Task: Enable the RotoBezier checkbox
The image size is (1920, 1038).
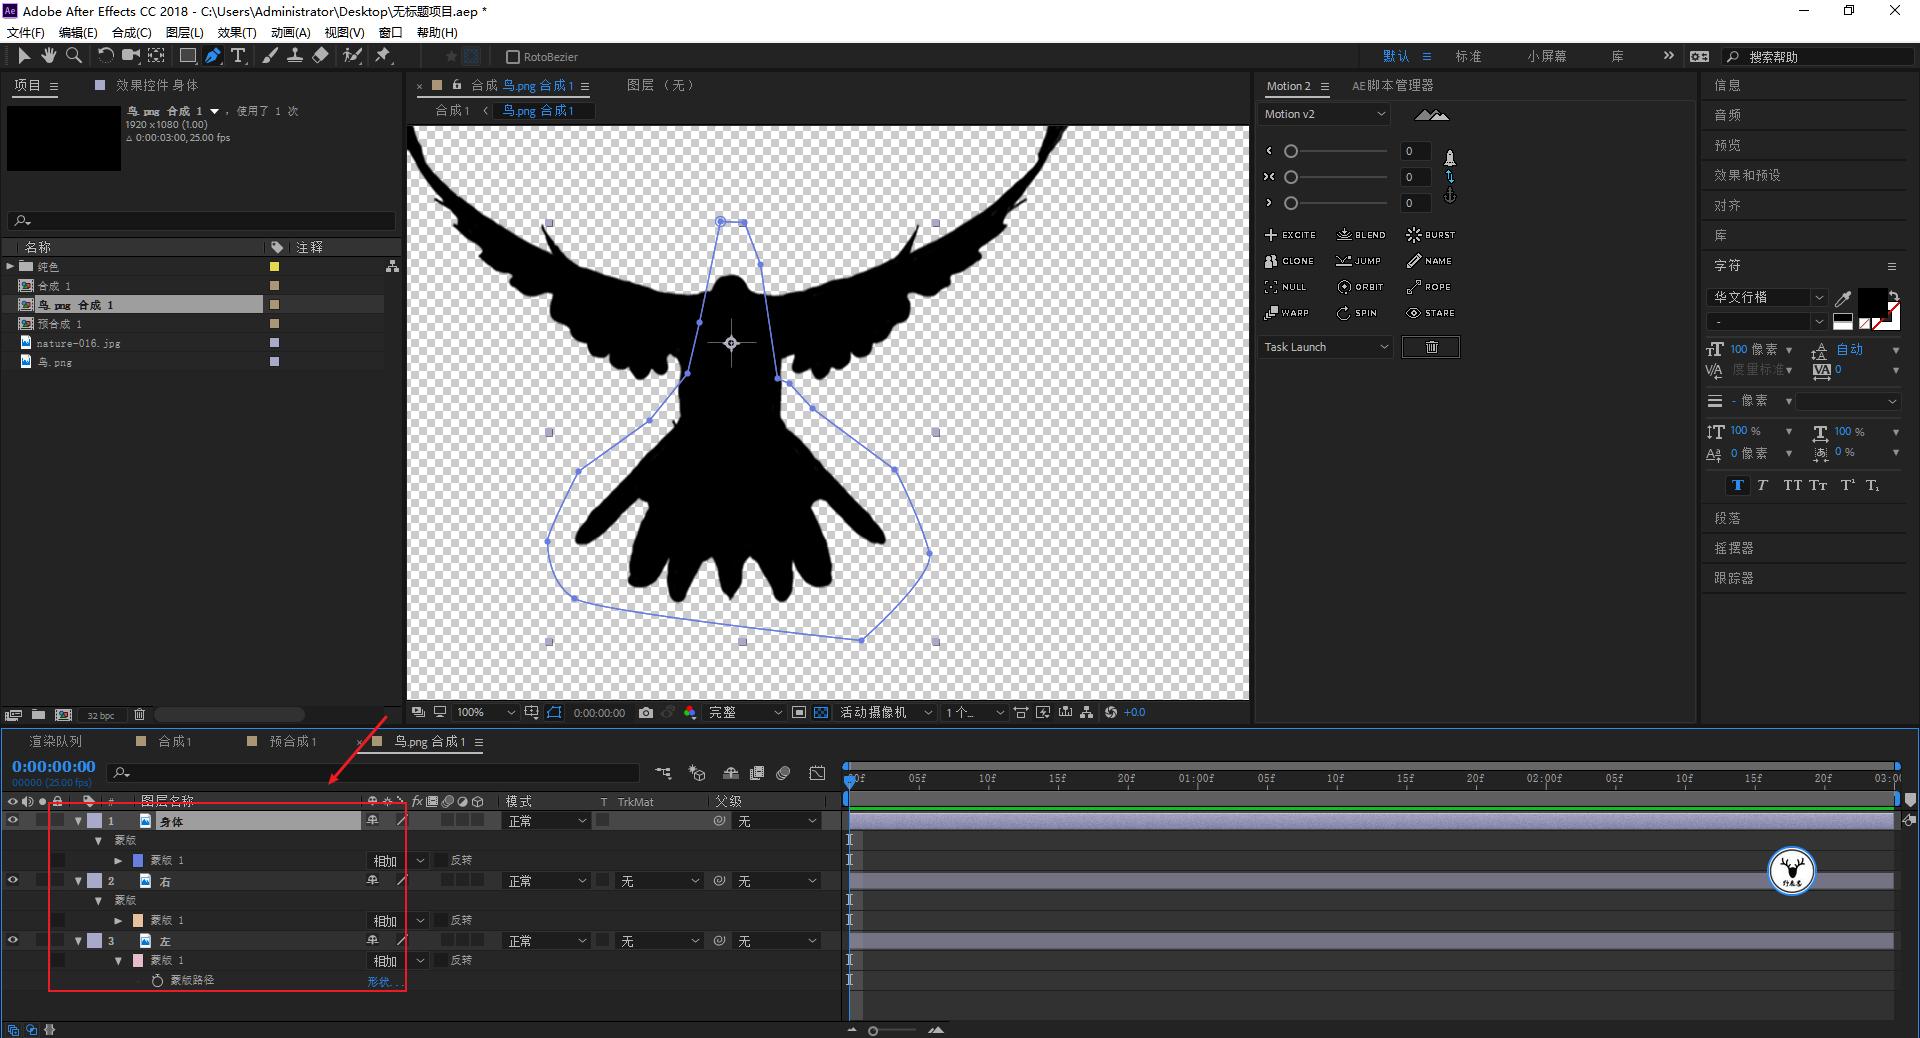Action: point(513,57)
